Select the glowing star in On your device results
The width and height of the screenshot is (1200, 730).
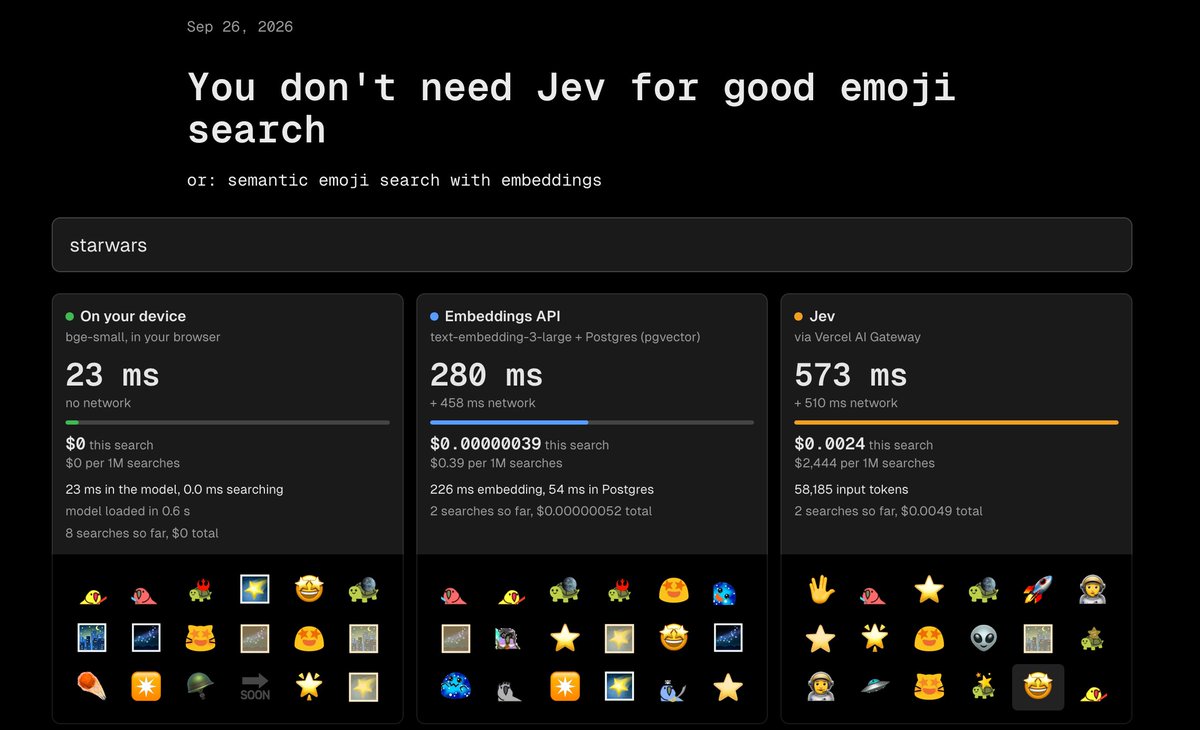[x=309, y=686]
